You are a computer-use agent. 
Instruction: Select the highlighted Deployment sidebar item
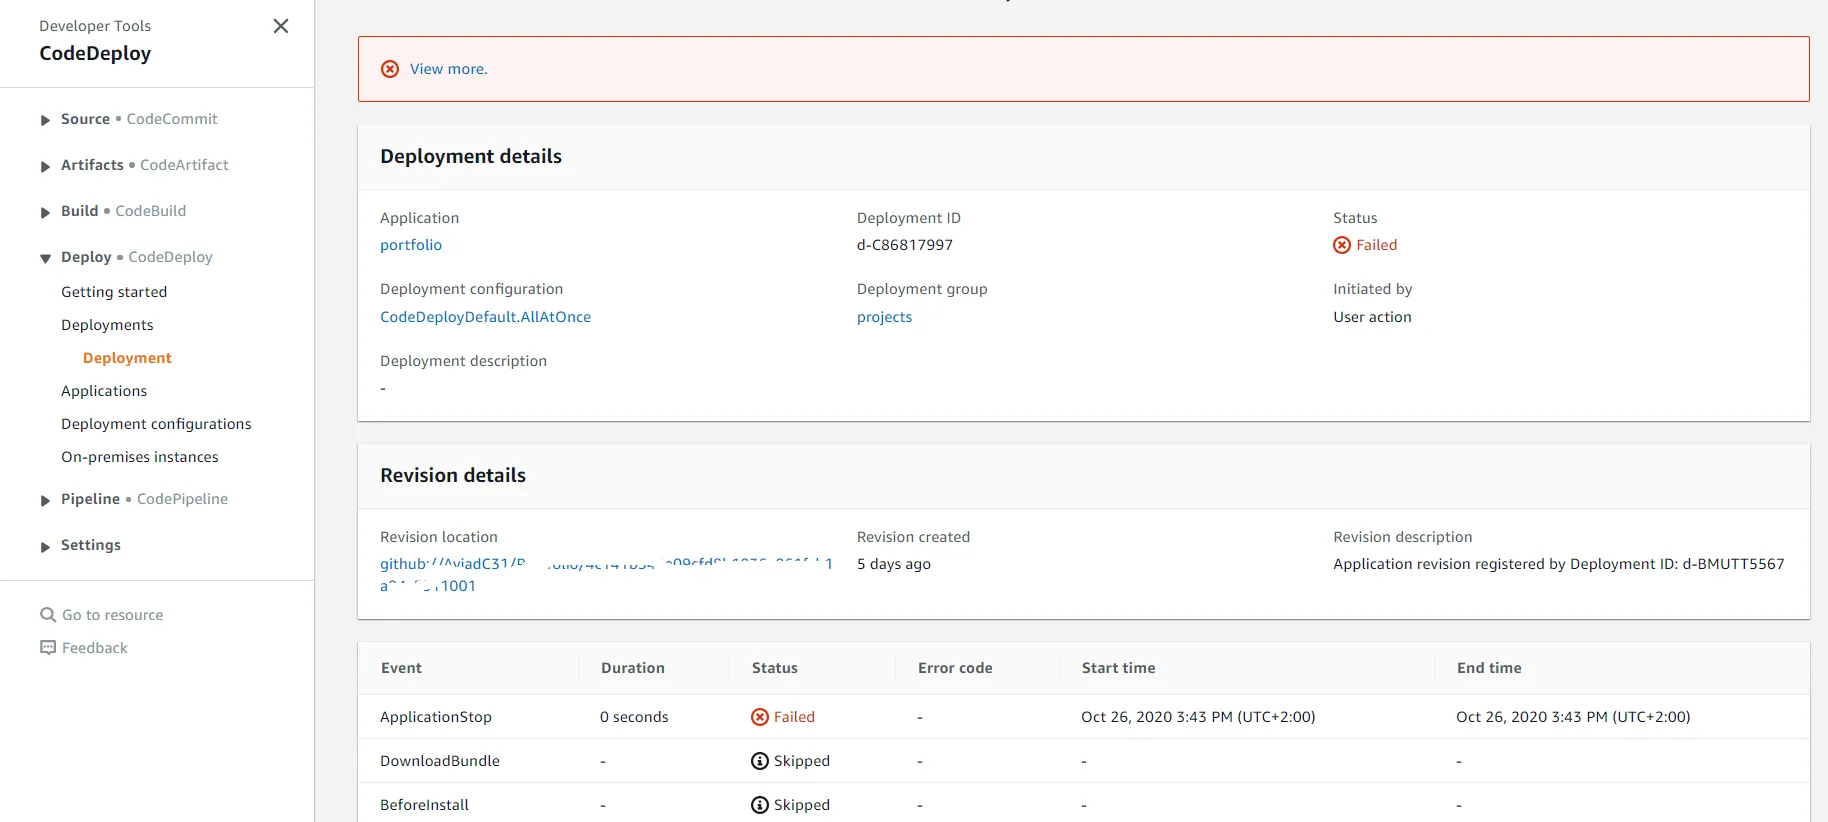127,358
